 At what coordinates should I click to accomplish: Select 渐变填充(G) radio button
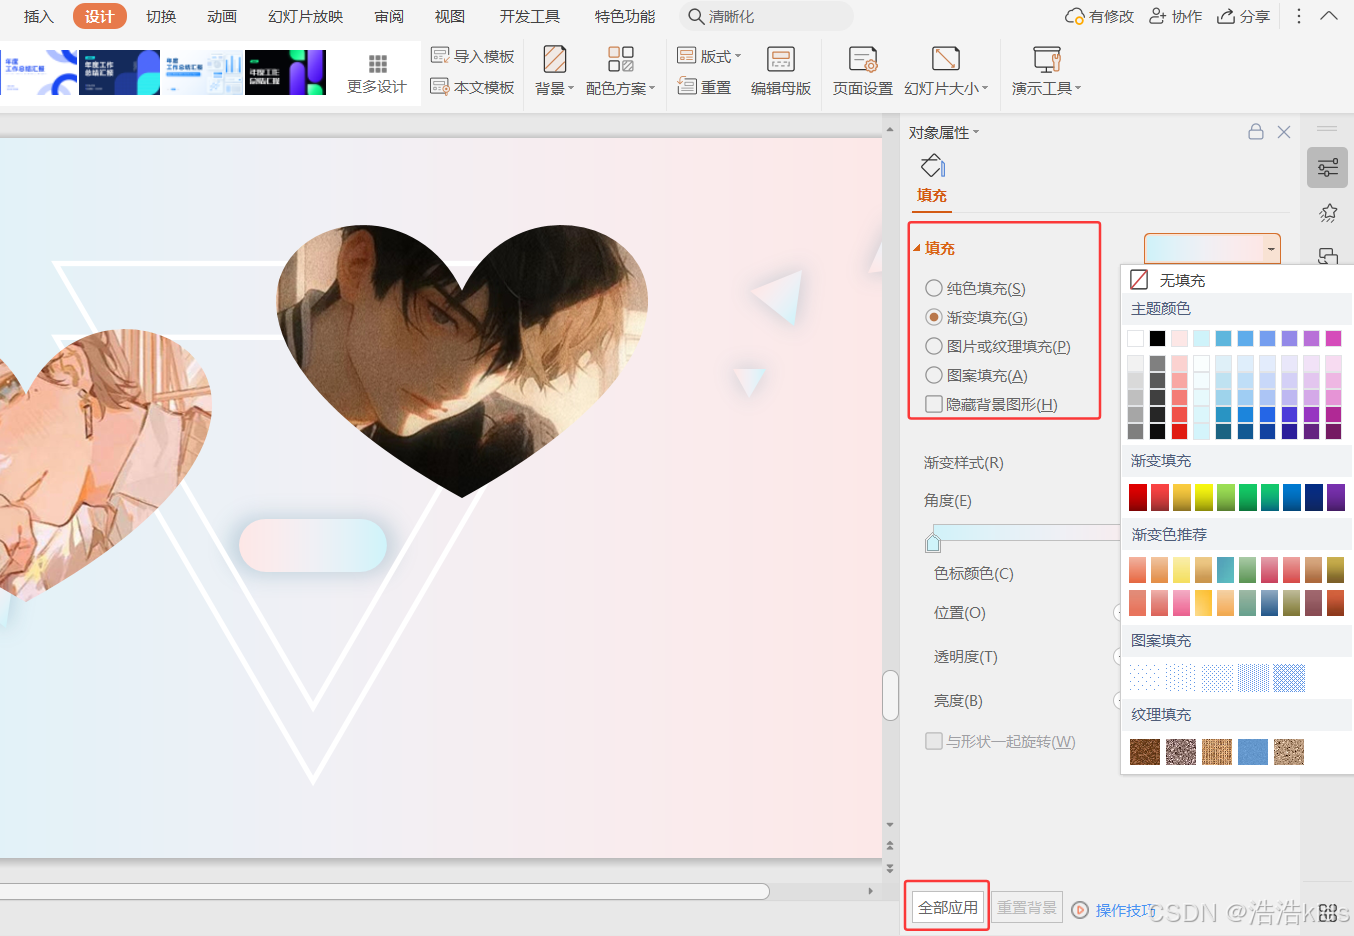tap(934, 317)
